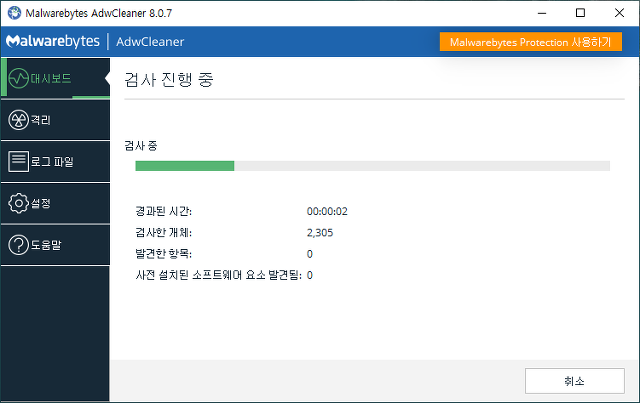Click the 격리 quarantine radiation icon
The width and height of the screenshot is (640, 403).
coord(18,120)
